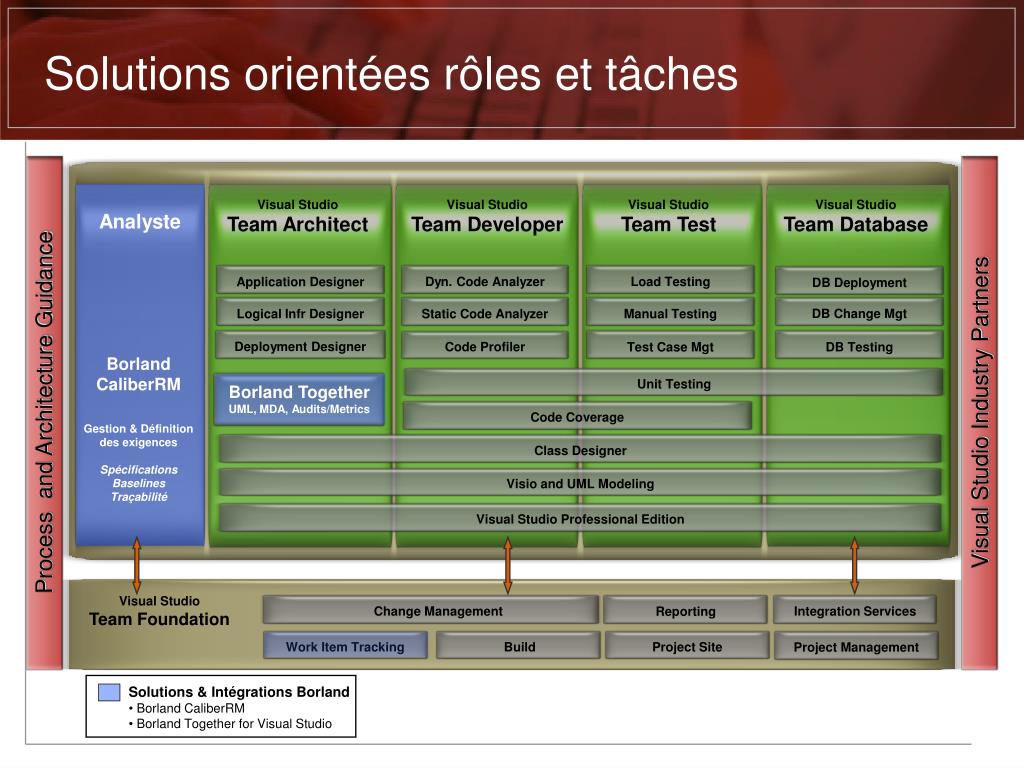Click Visual Studio Industry Partners sidebar
Image resolution: width=1024 pixels, height=768 pixels.
979,413
